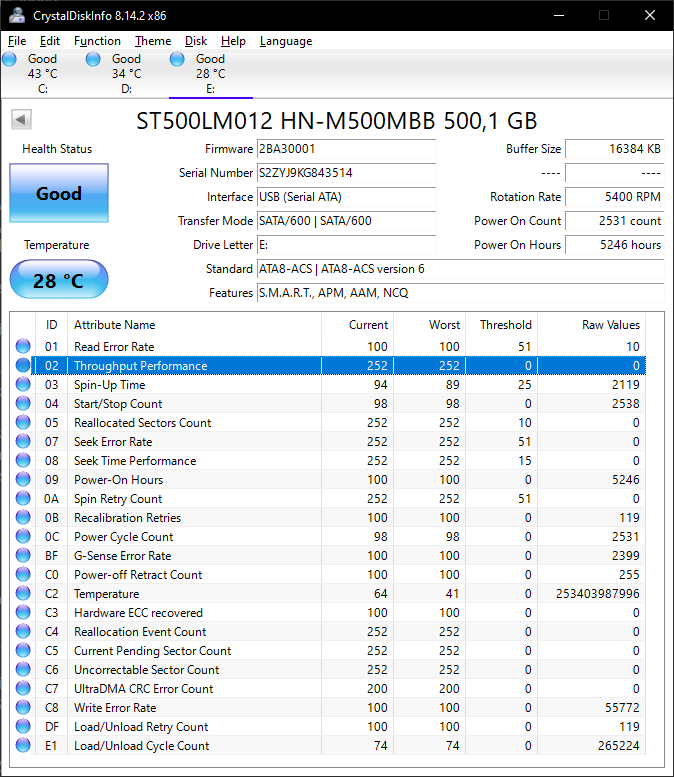
Task: Click the Interface field USB (Serial ATA)
Action: coord(346,197)
